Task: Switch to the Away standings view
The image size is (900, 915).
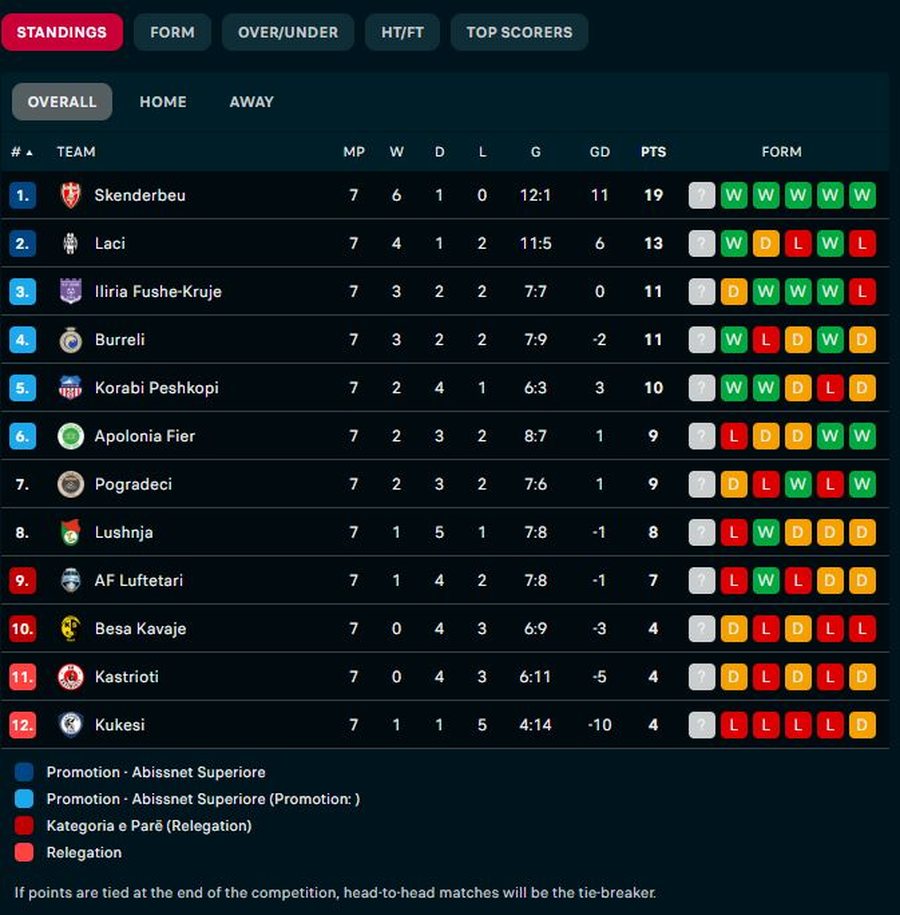Action: [x=251, y=102]
